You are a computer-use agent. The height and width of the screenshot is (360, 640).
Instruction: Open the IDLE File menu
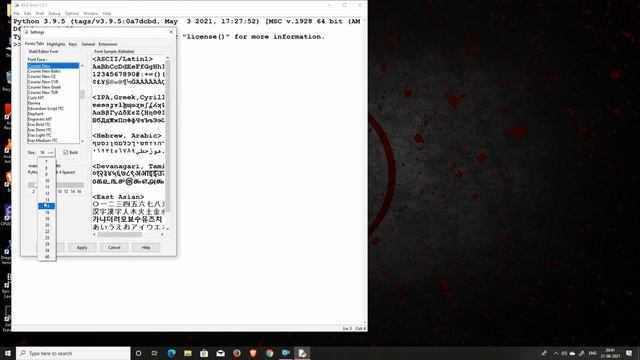[17, 13]
